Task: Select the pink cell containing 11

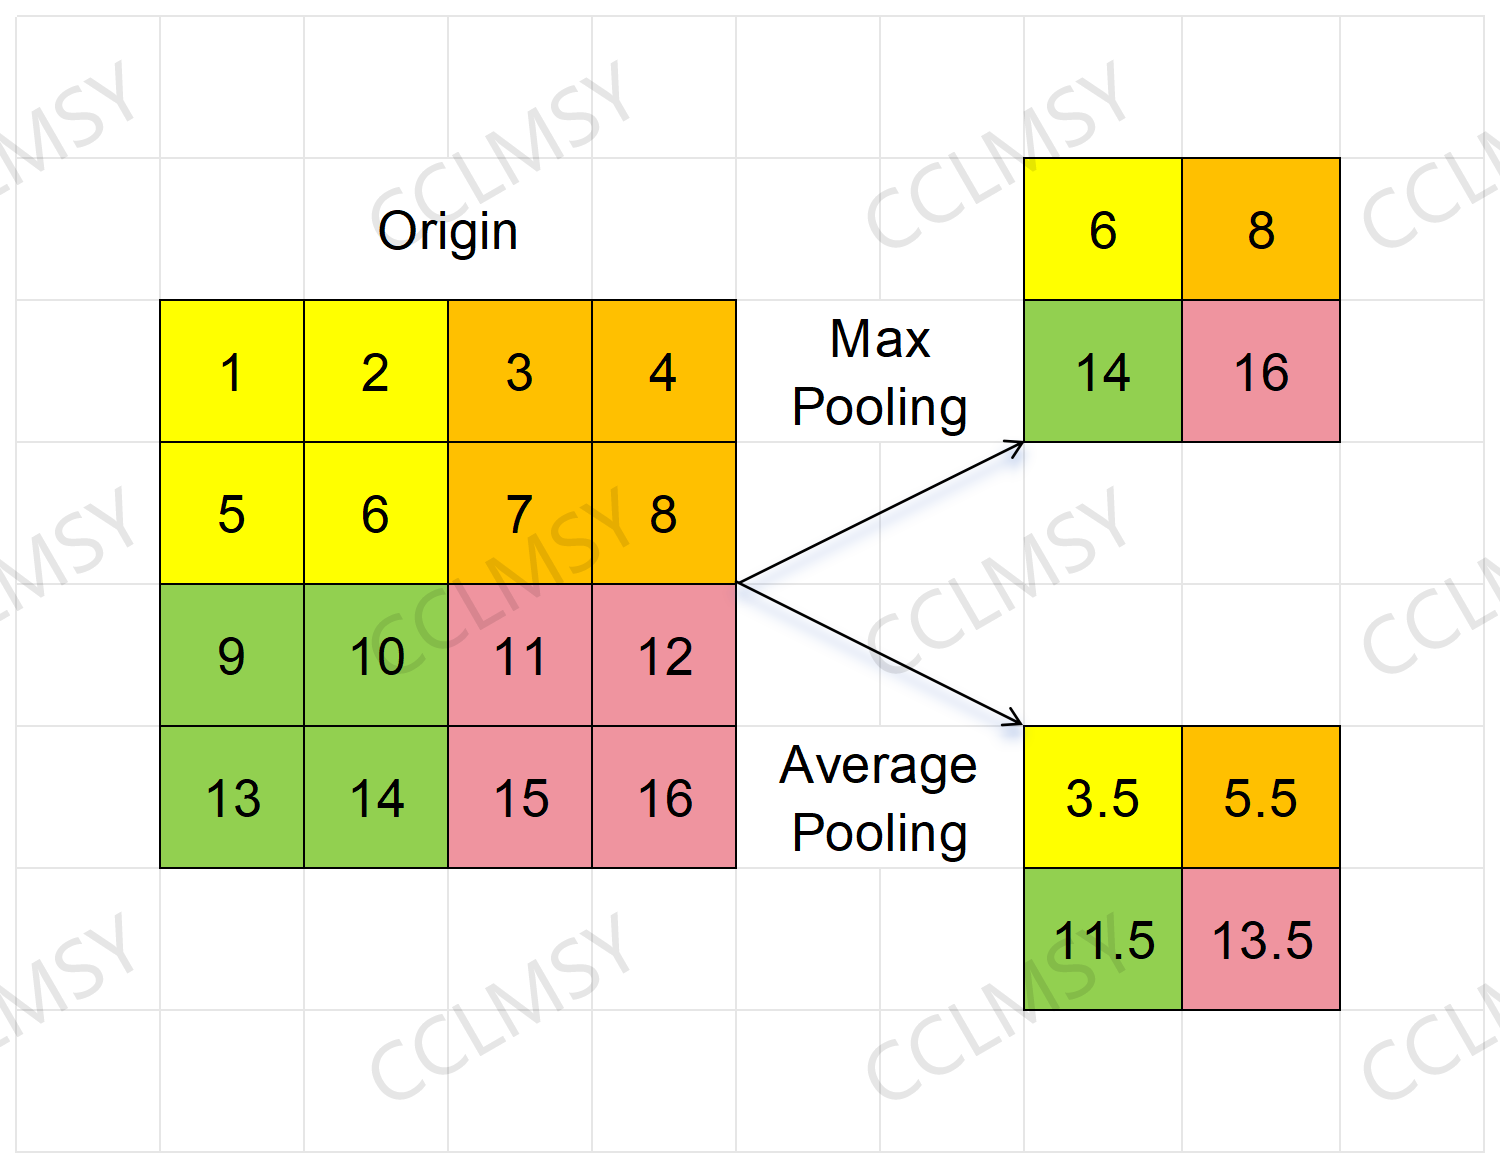Action: [520, 656]
